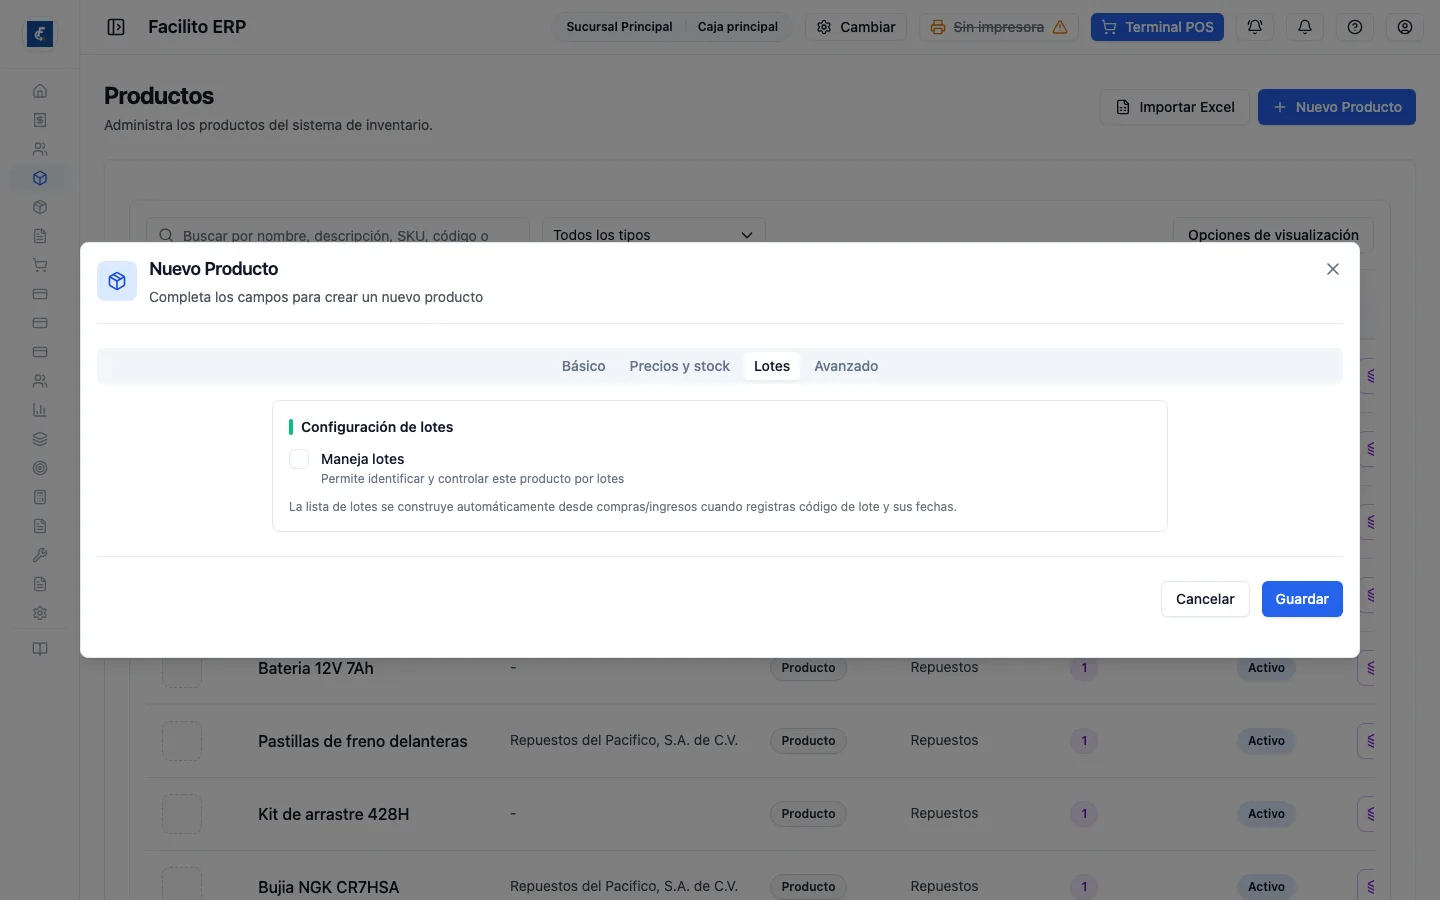
Task: Click the Importar Excel button
Action: pyautogui.click(x=1175, y=107)
